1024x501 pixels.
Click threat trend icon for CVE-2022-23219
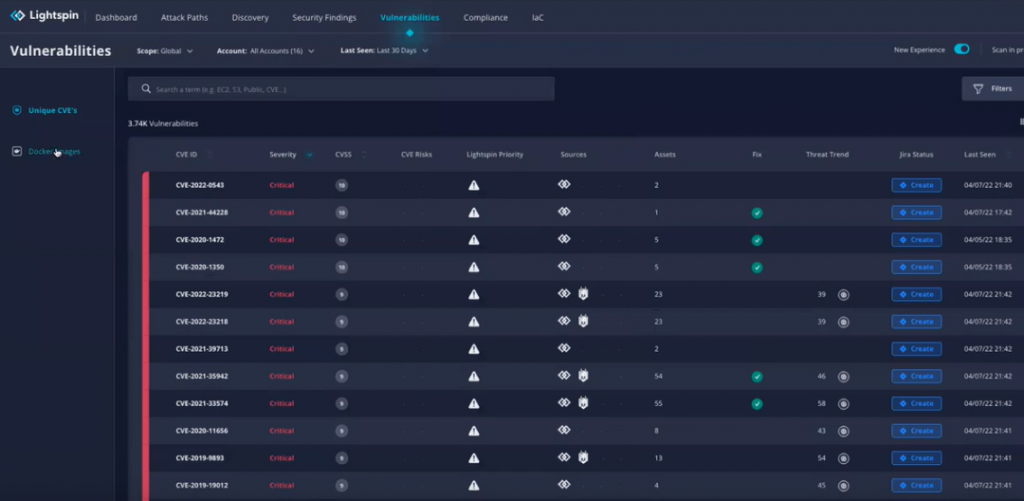(x=843, y=295)
